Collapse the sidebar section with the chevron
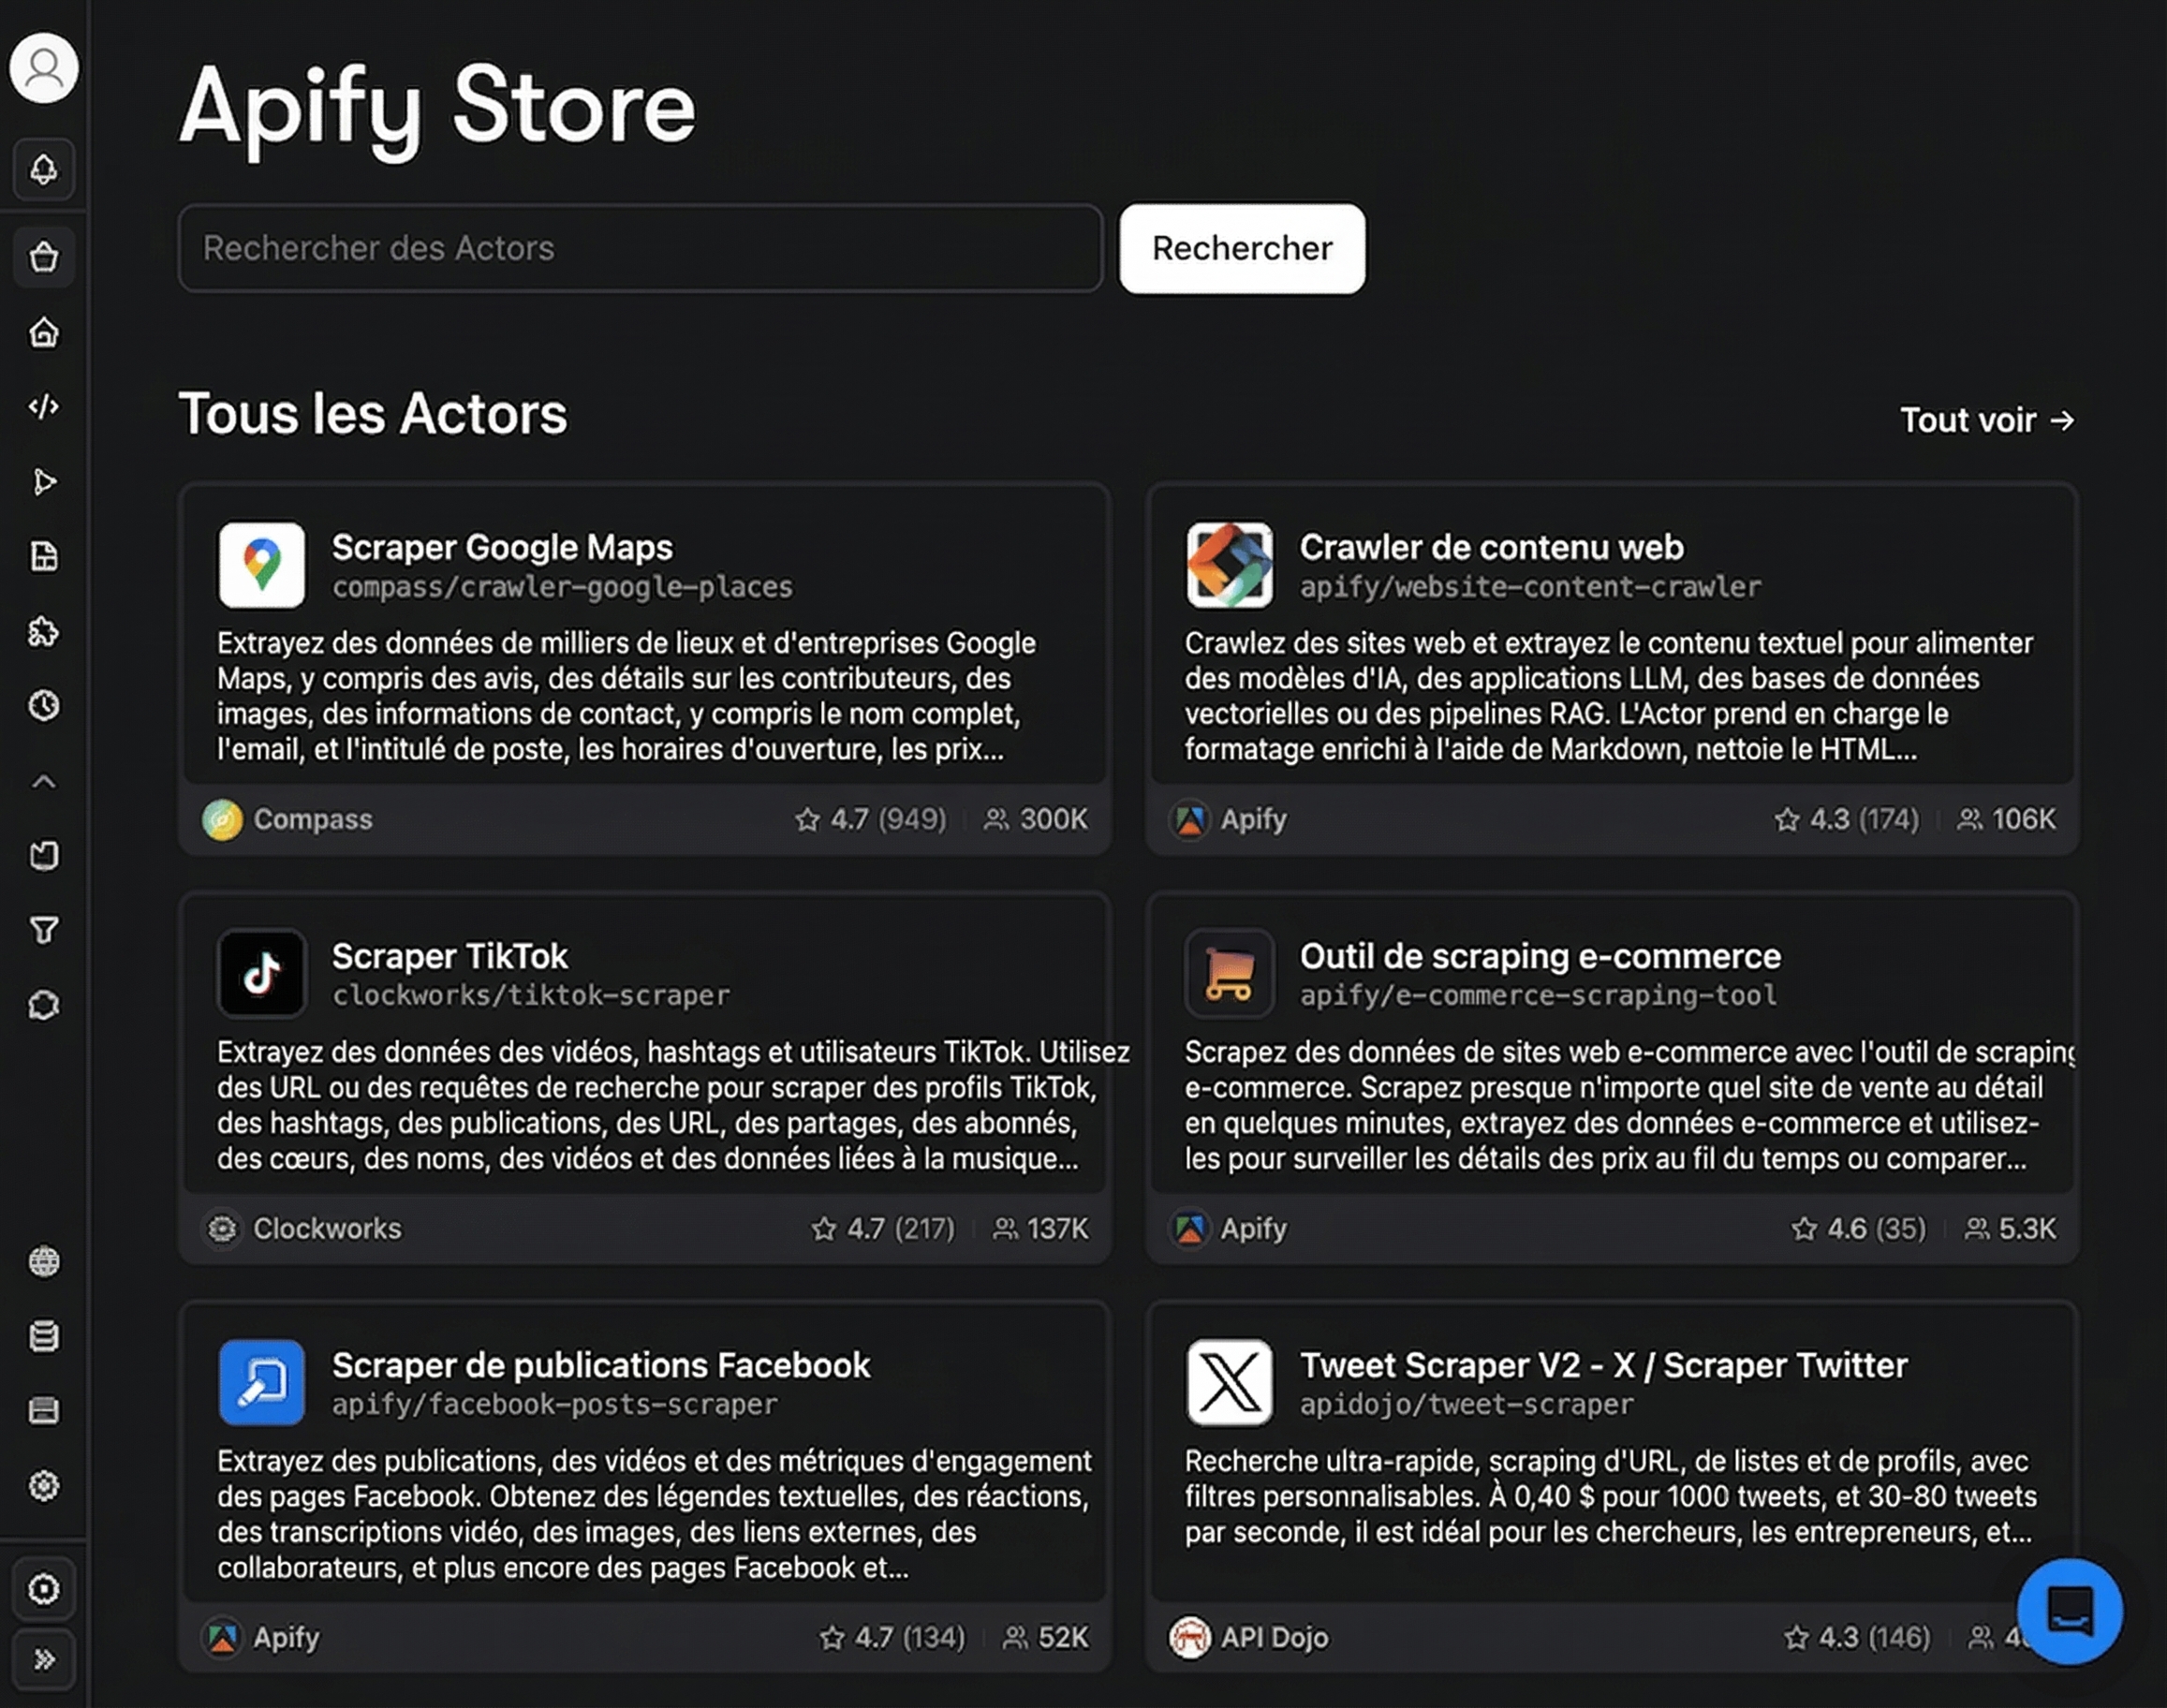The width and height of the screenshot is (2167, 1708). point(44,782)
